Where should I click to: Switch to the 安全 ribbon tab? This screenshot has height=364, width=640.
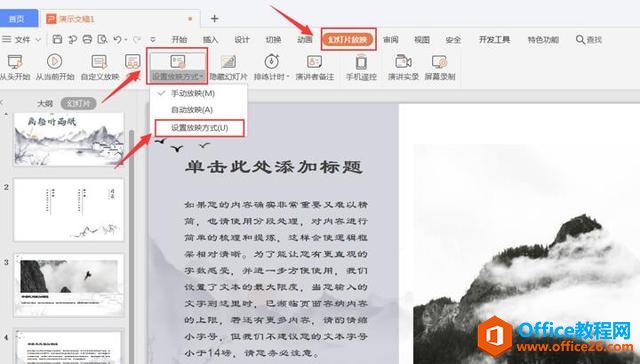pyautogui.click(x=453, y=40)
